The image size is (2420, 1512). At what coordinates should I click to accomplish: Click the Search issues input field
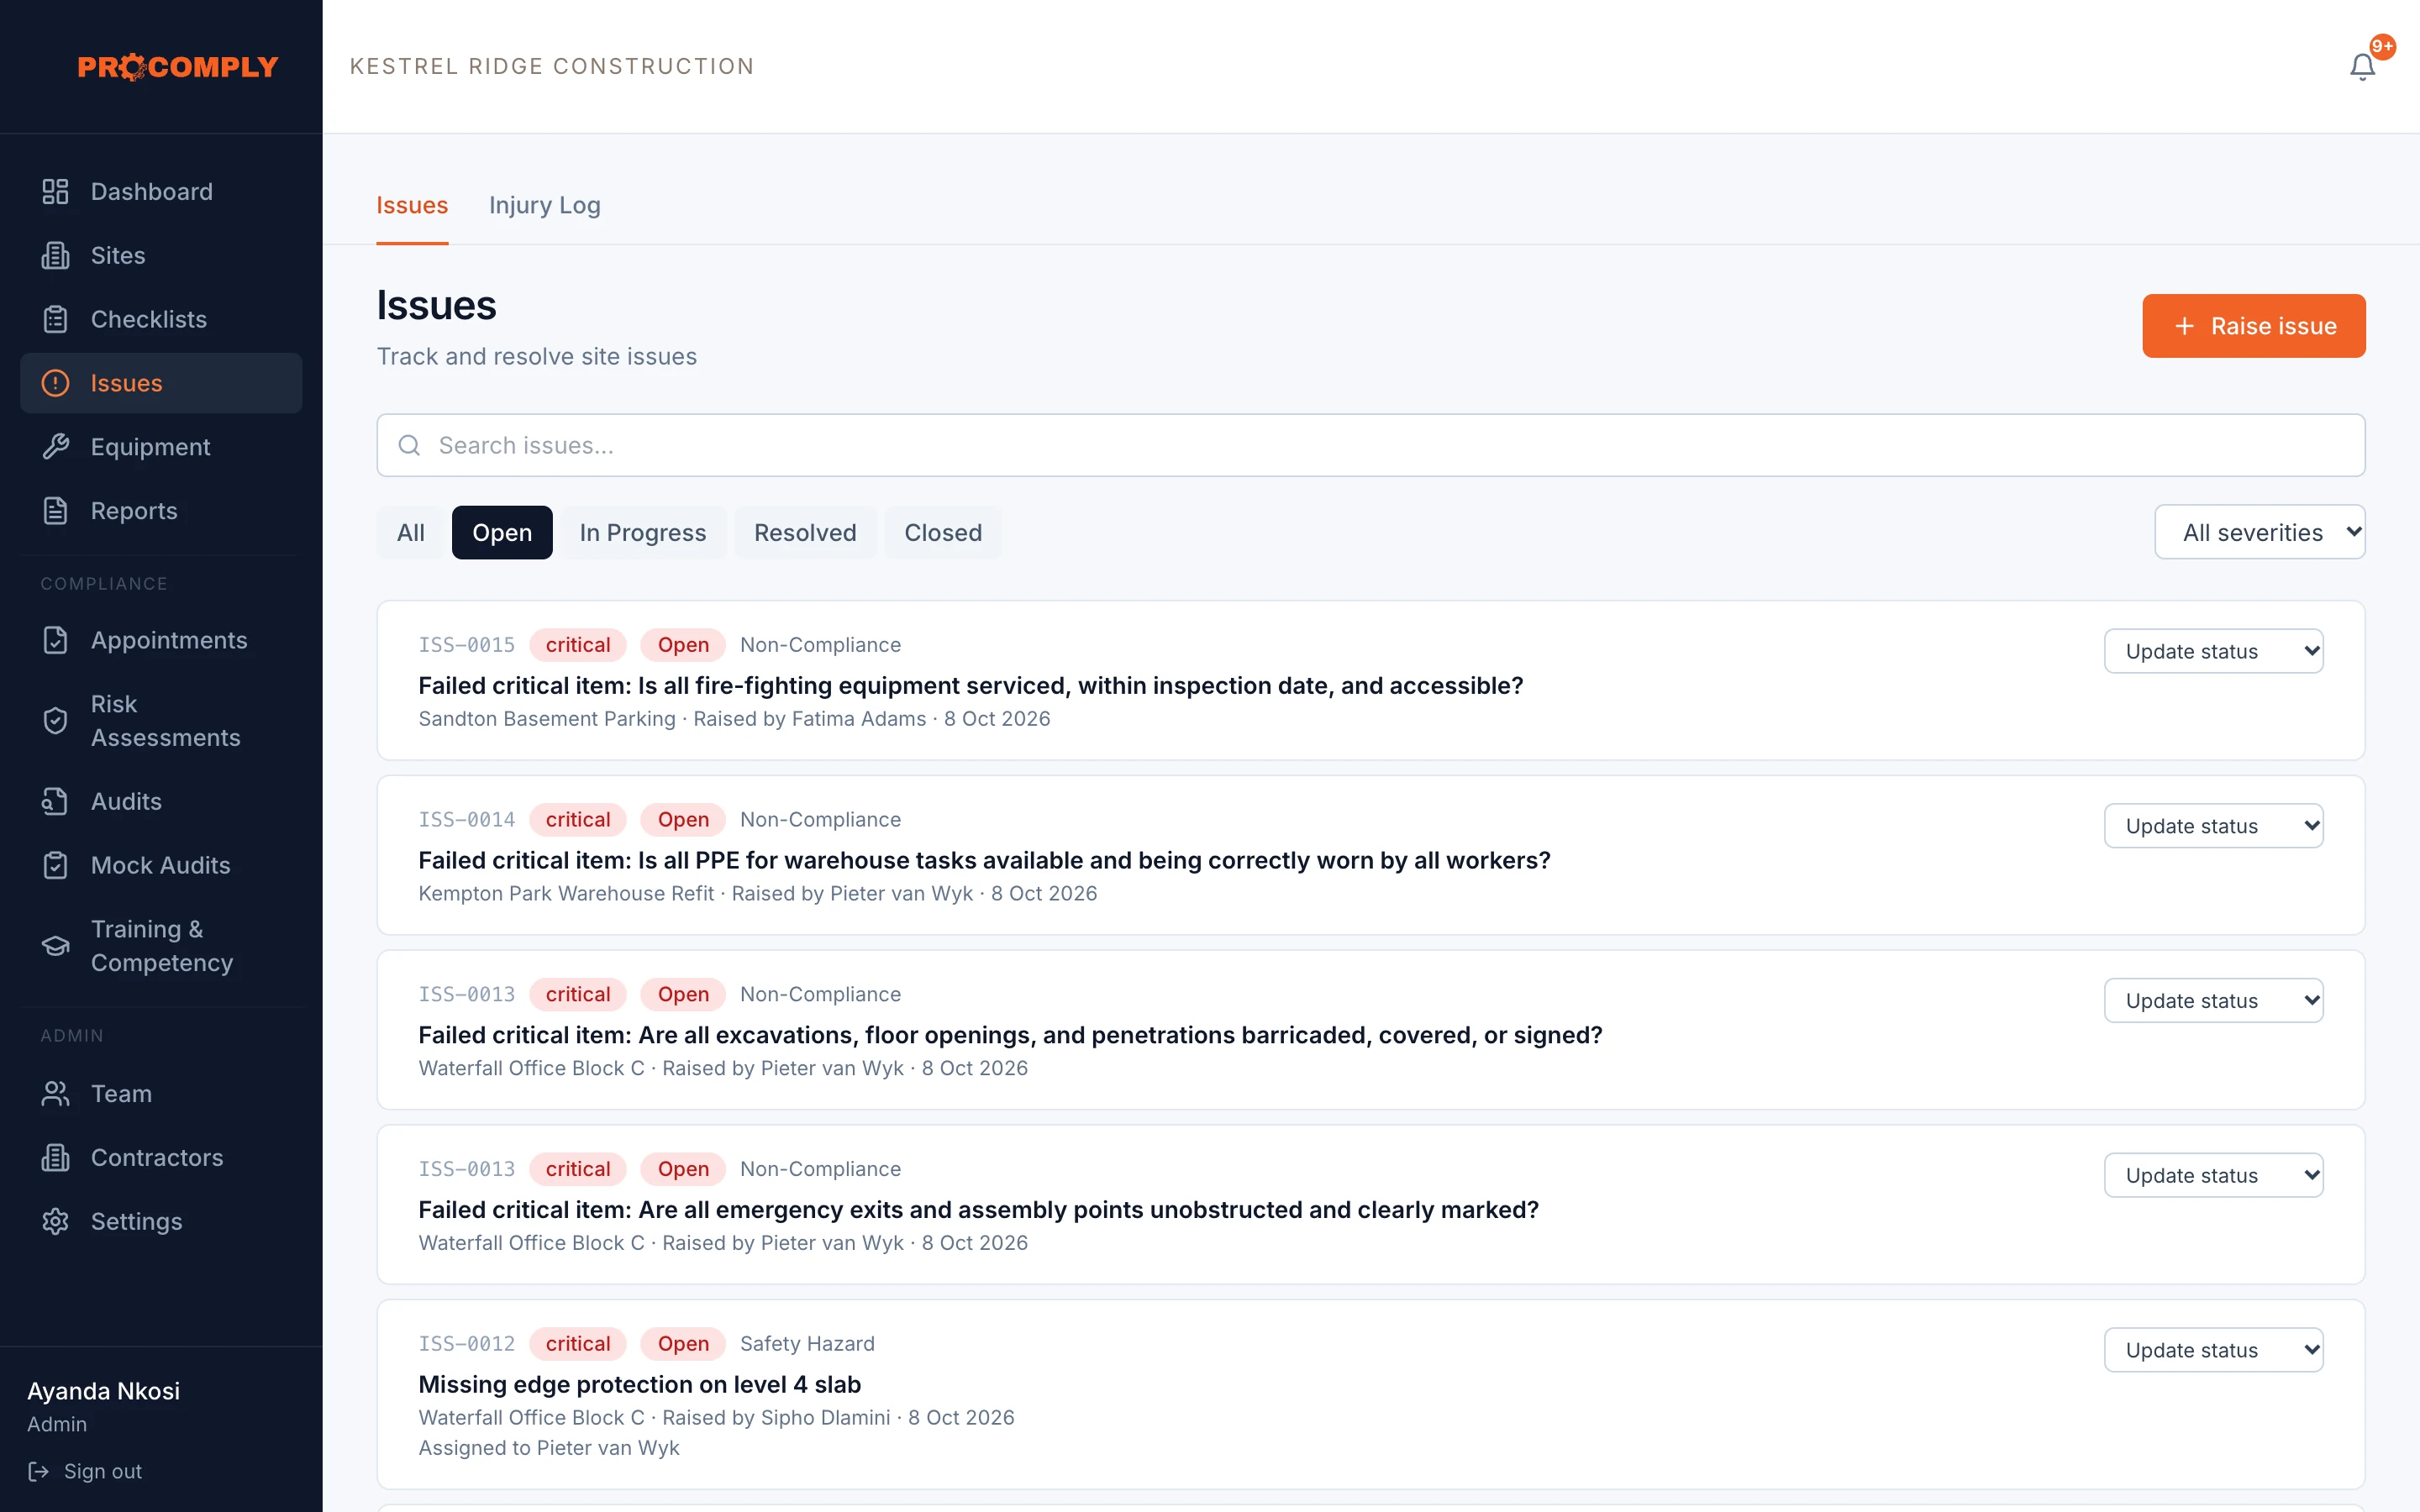tap(1370, 445)
